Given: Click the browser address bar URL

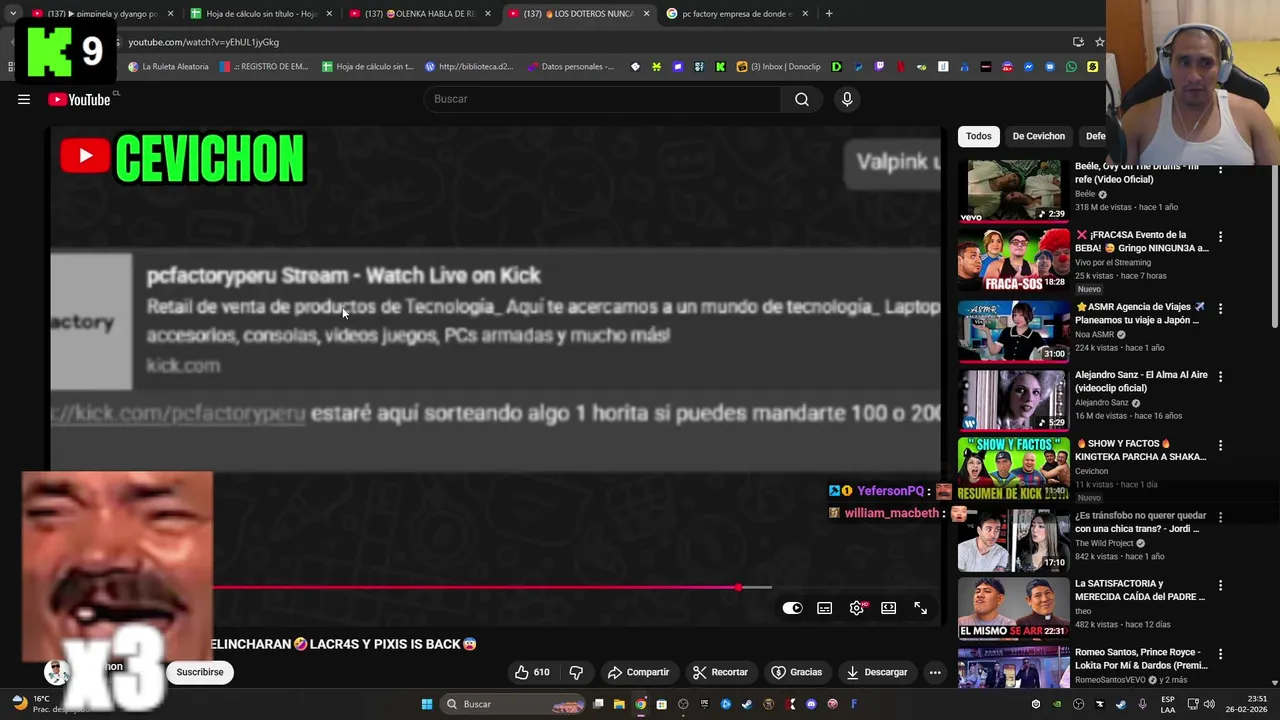Looking at the screenshot, I should coord(204,42).
